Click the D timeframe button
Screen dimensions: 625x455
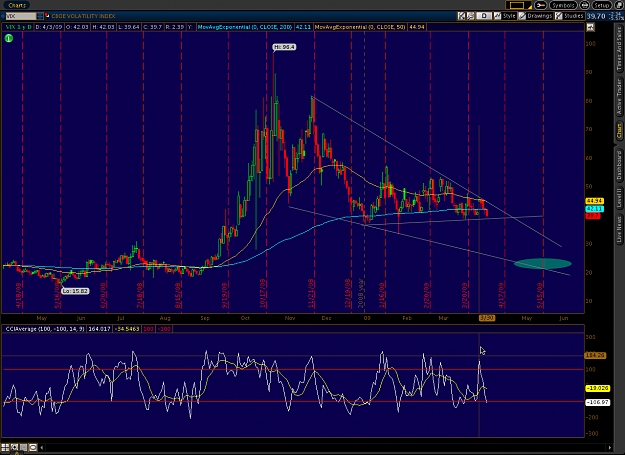pos(484,16)
